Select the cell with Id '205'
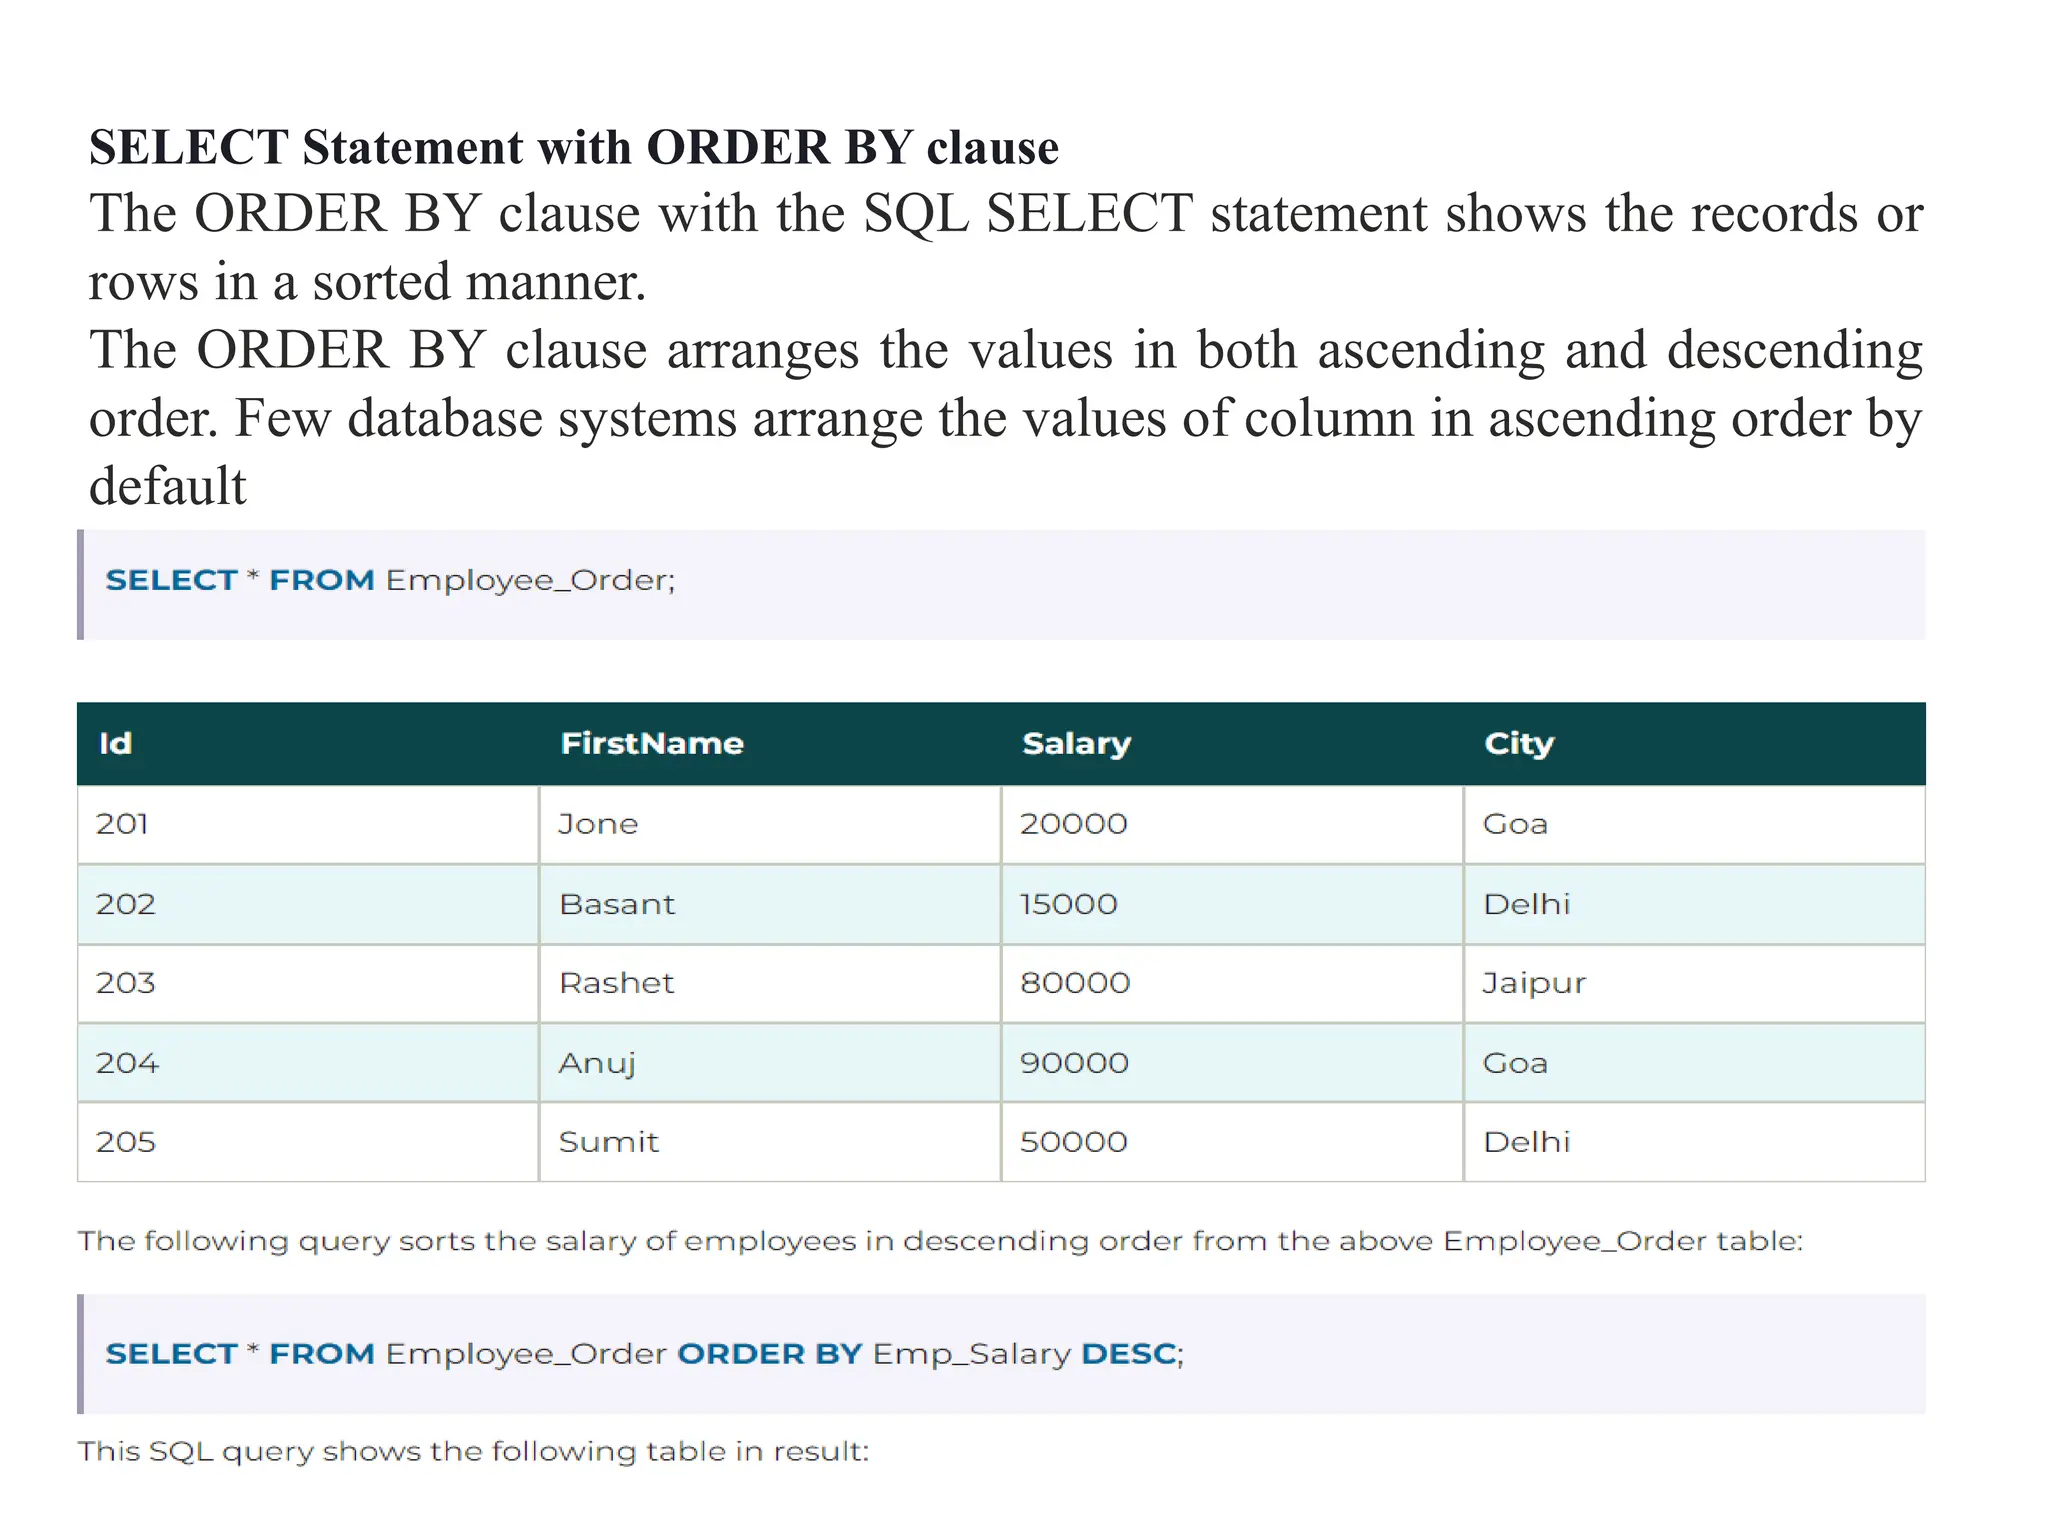Screen dimensions: 2048x1536 pyautogui.click(x=308, y=1142)
